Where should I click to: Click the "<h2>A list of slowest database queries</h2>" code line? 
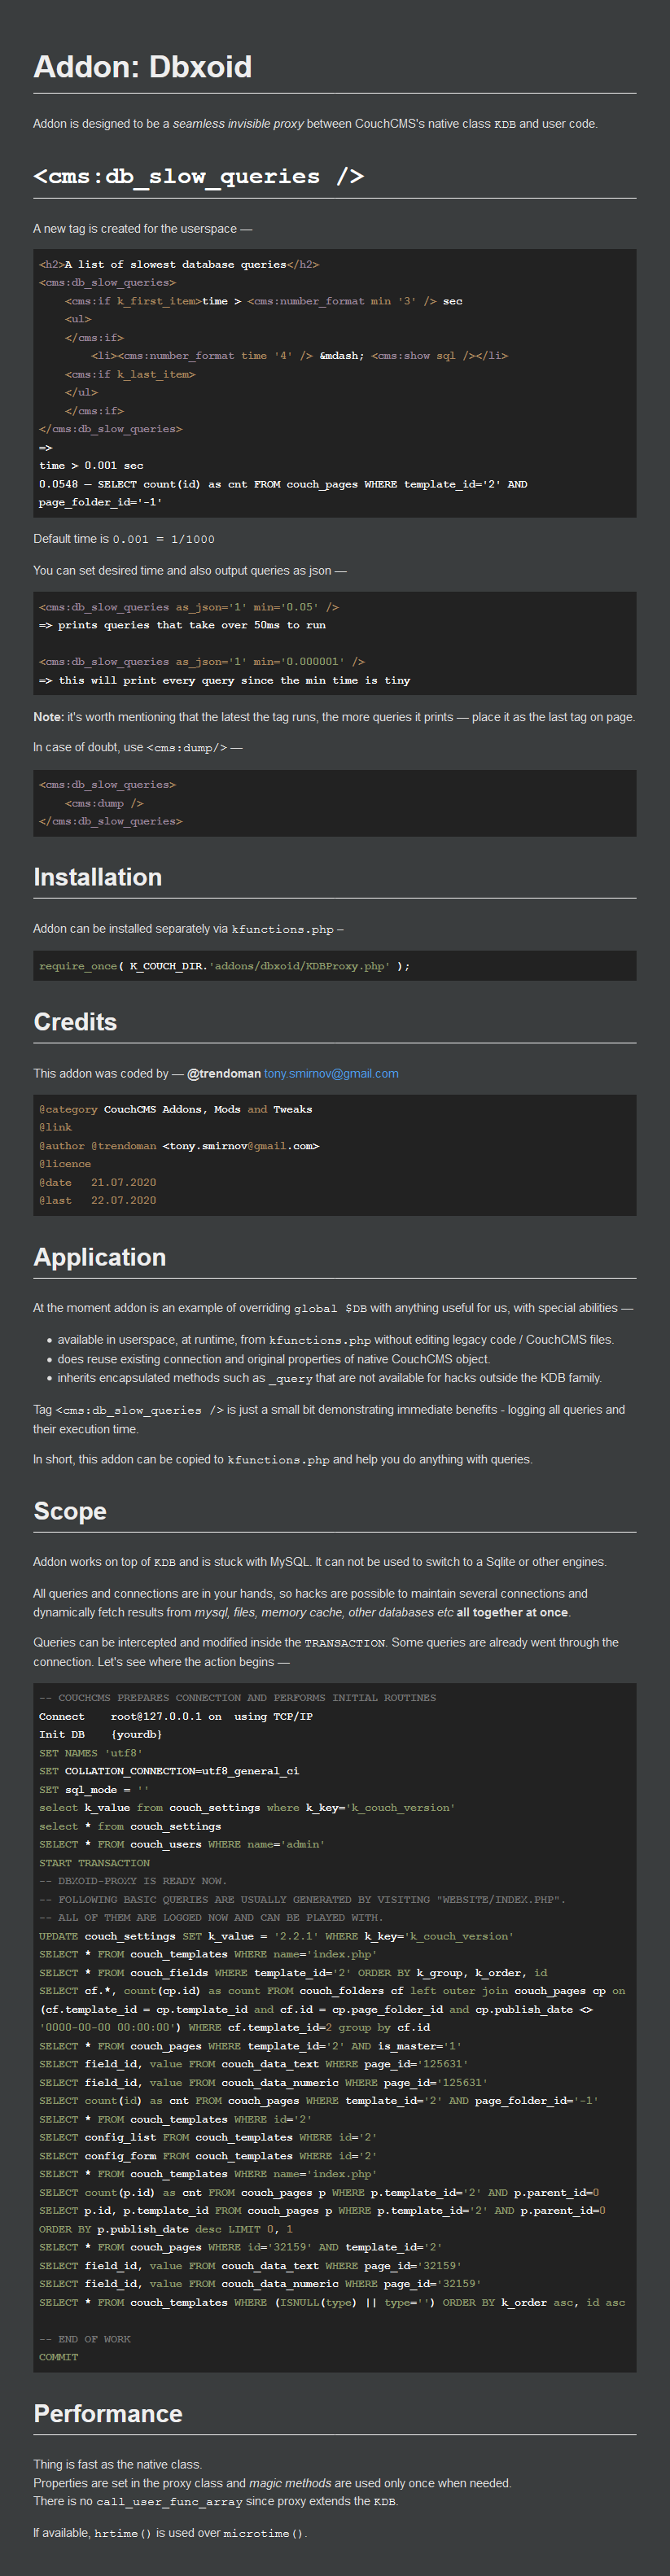(179, 265)
